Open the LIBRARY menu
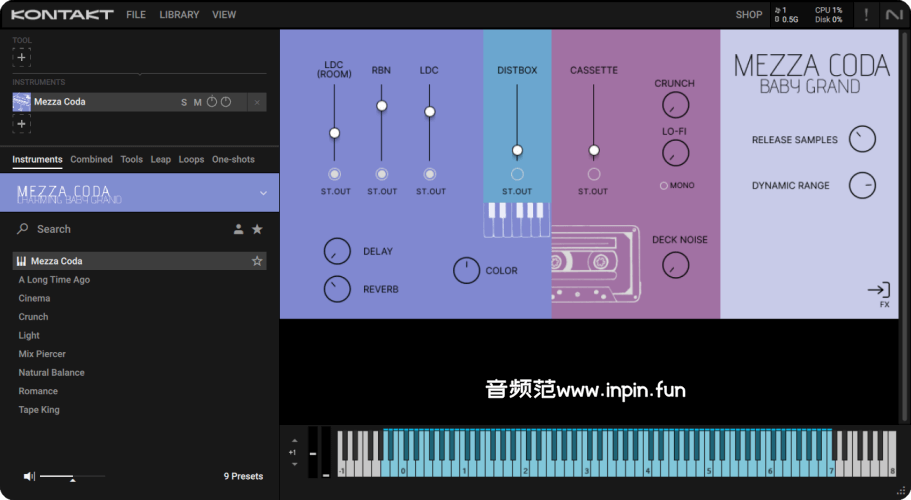Image resolution: width=911 pixels, height=500 pixels. 179,15
